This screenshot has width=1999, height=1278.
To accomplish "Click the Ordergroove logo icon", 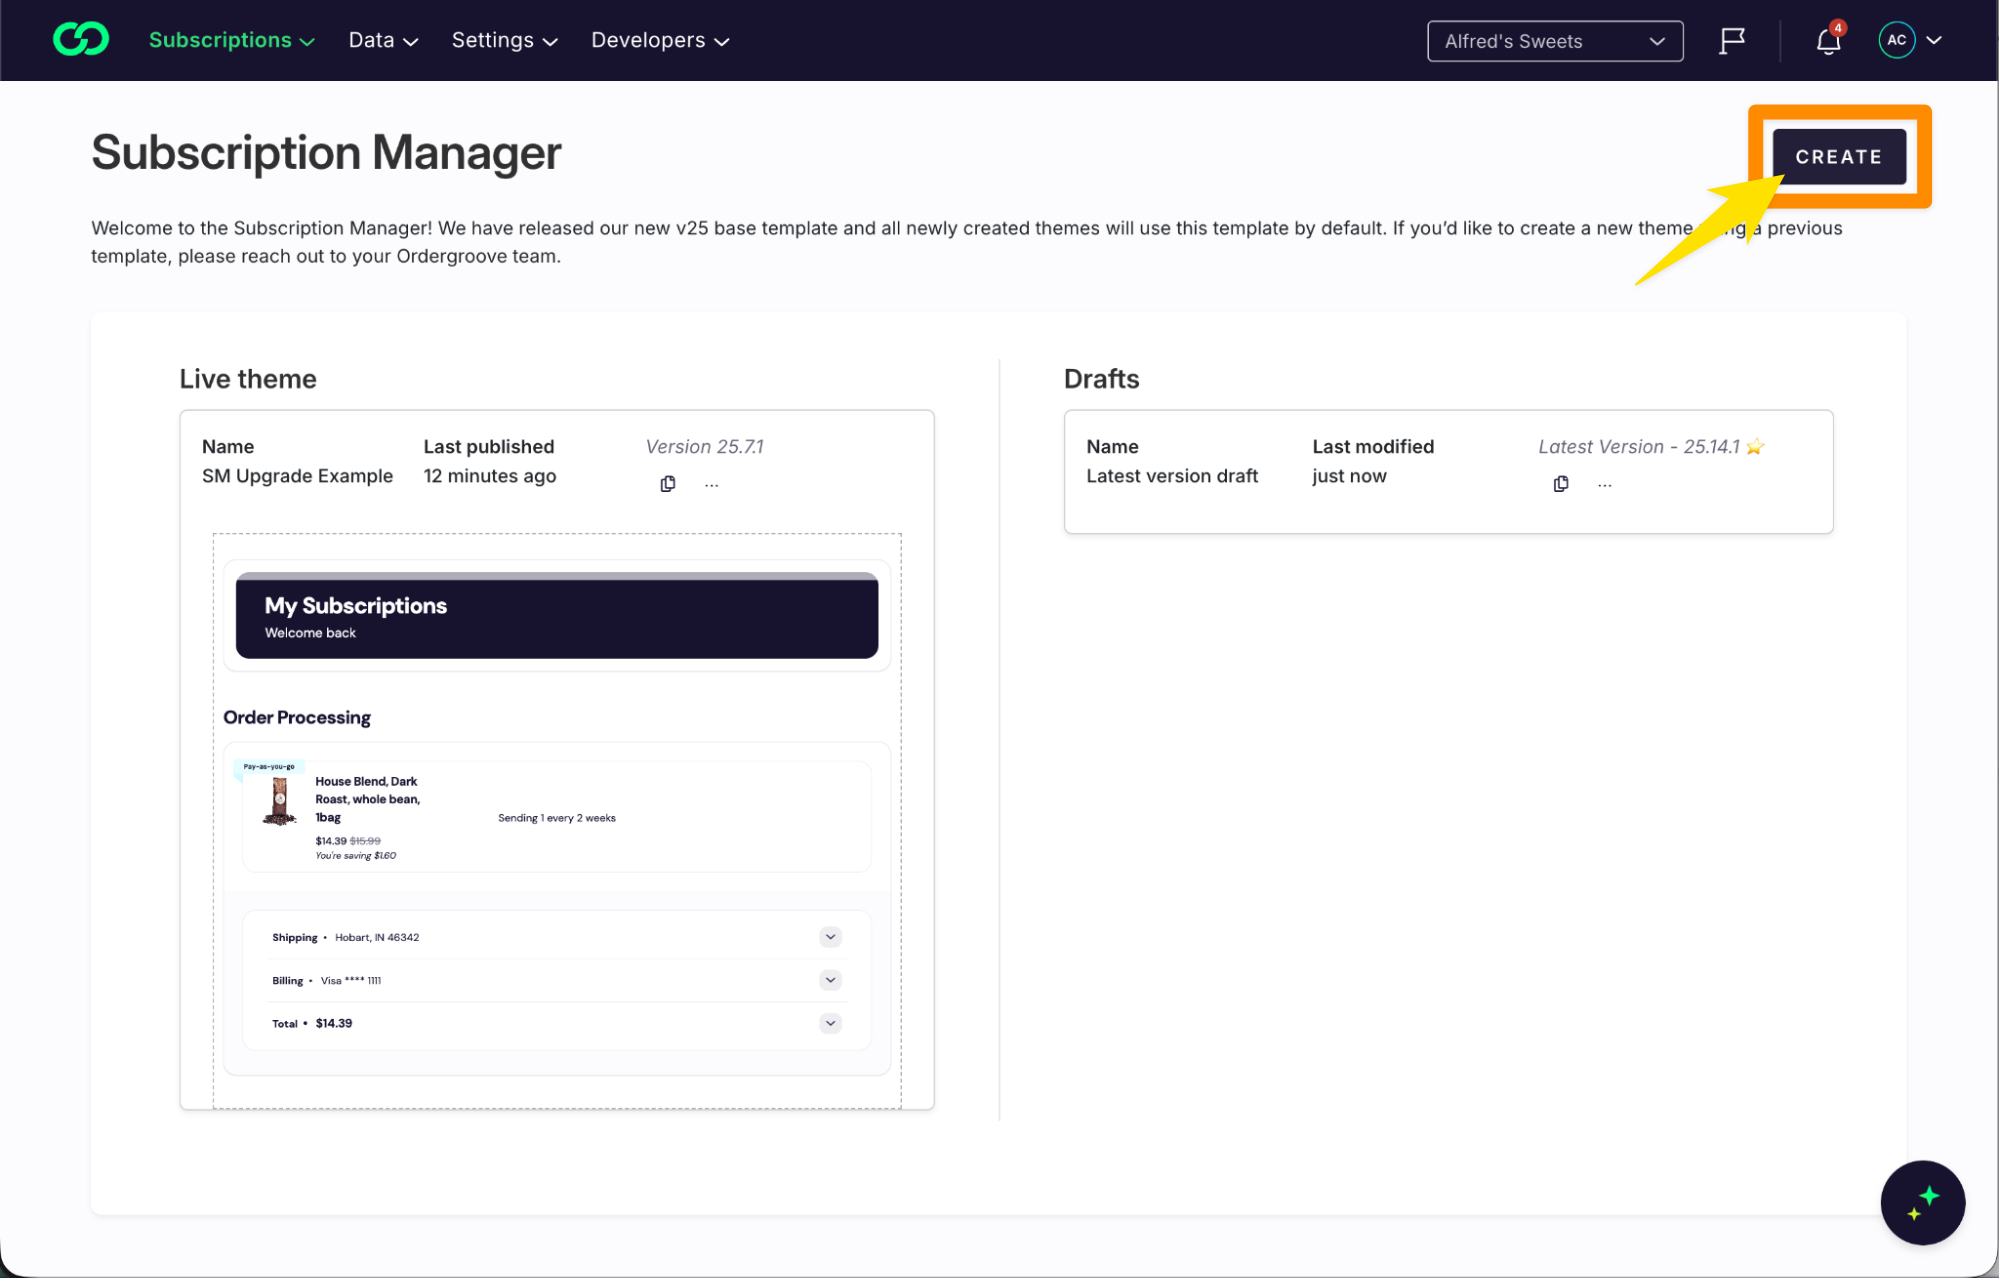I will [81, 40].
